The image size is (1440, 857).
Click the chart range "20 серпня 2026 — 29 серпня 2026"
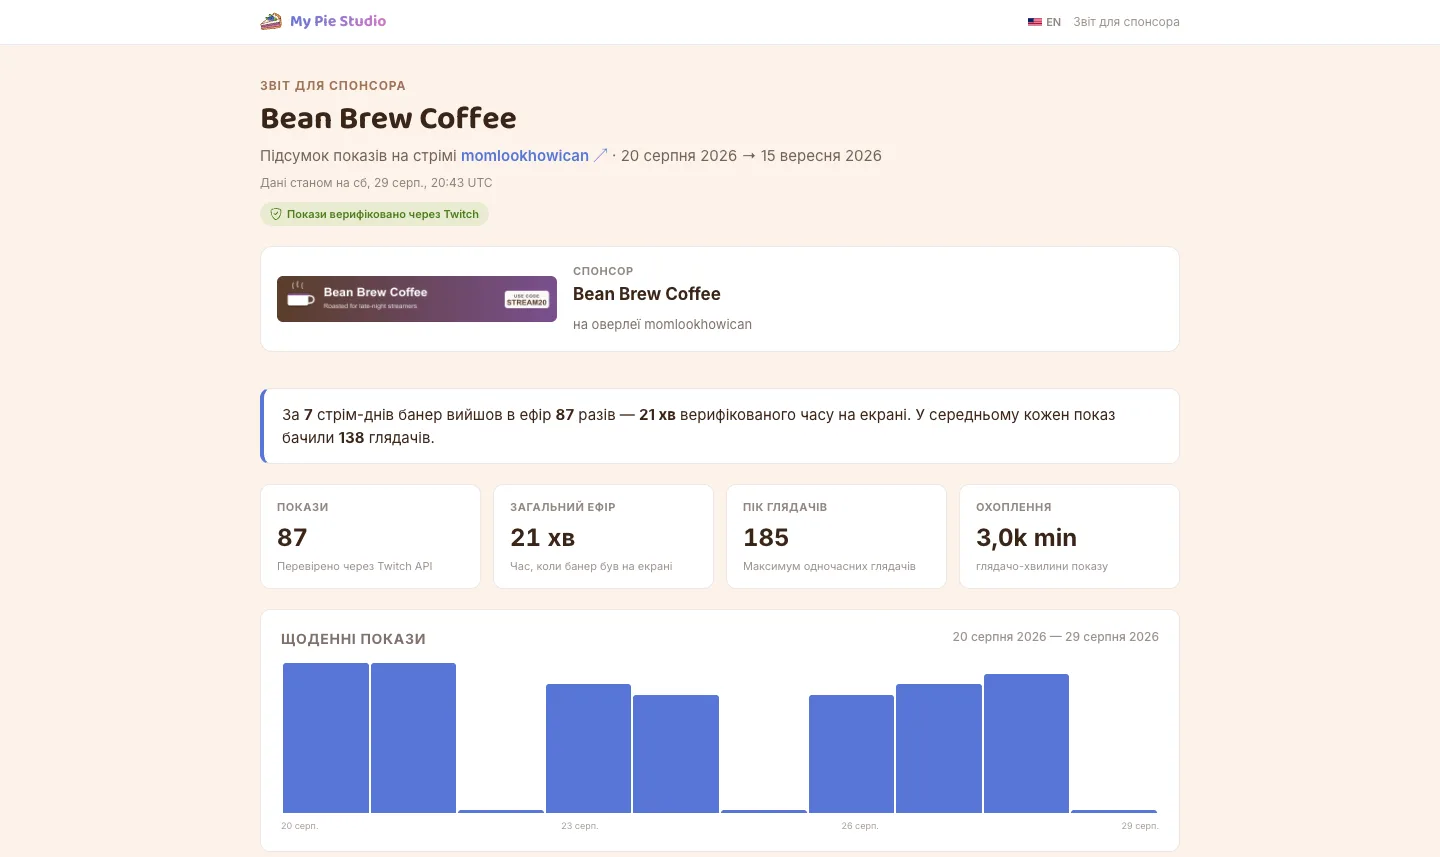click(x=1055, y=637)
